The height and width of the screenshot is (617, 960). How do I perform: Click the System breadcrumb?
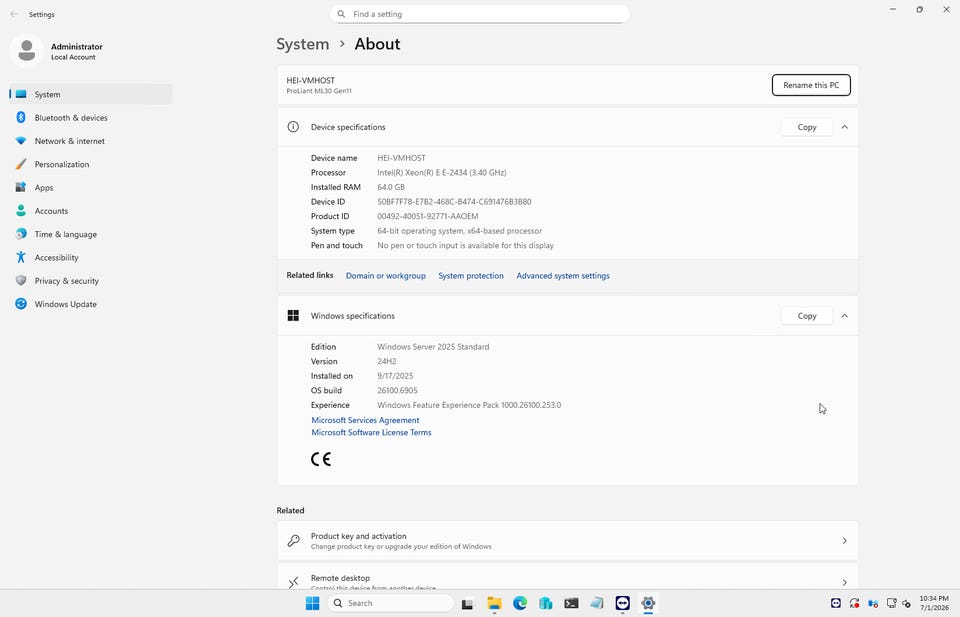point(302,44)
